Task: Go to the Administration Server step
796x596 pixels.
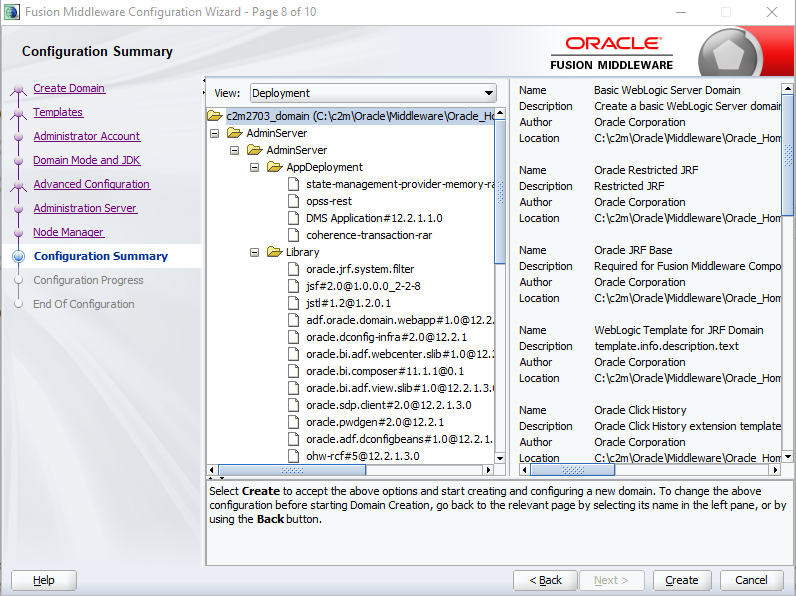Action: coord(85,208)
